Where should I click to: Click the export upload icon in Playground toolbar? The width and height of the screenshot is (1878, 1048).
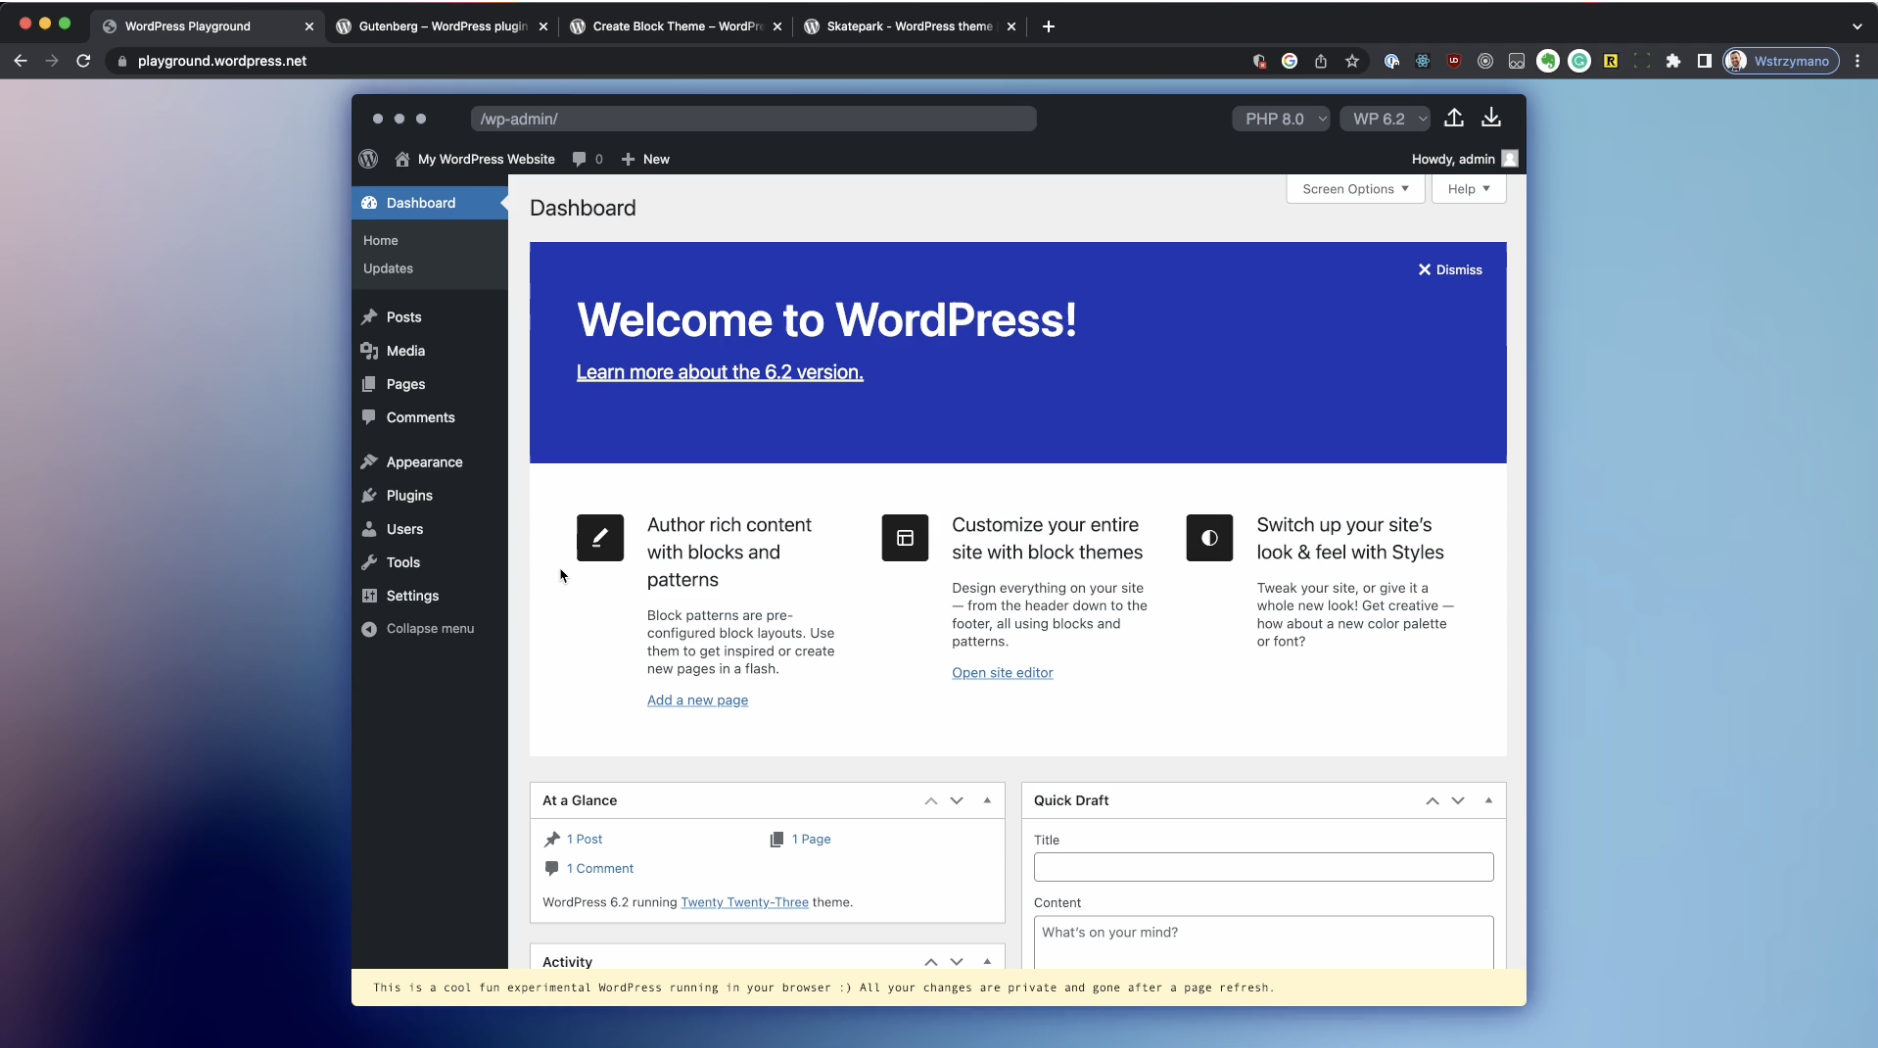pos(1453,118)
